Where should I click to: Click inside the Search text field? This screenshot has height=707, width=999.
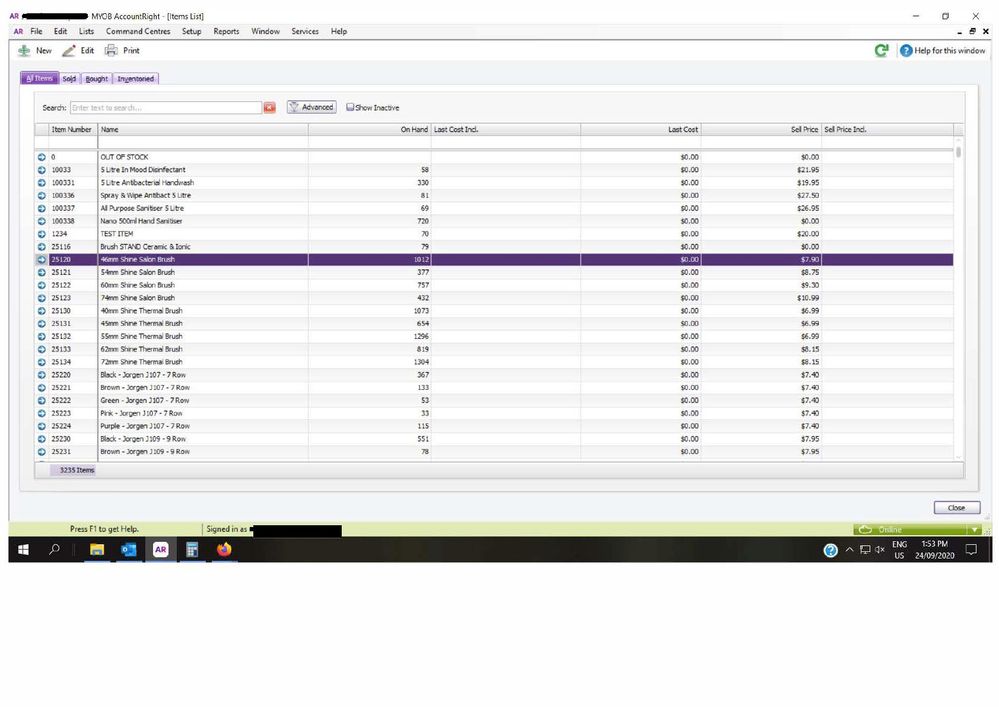(x=165, y=108)
